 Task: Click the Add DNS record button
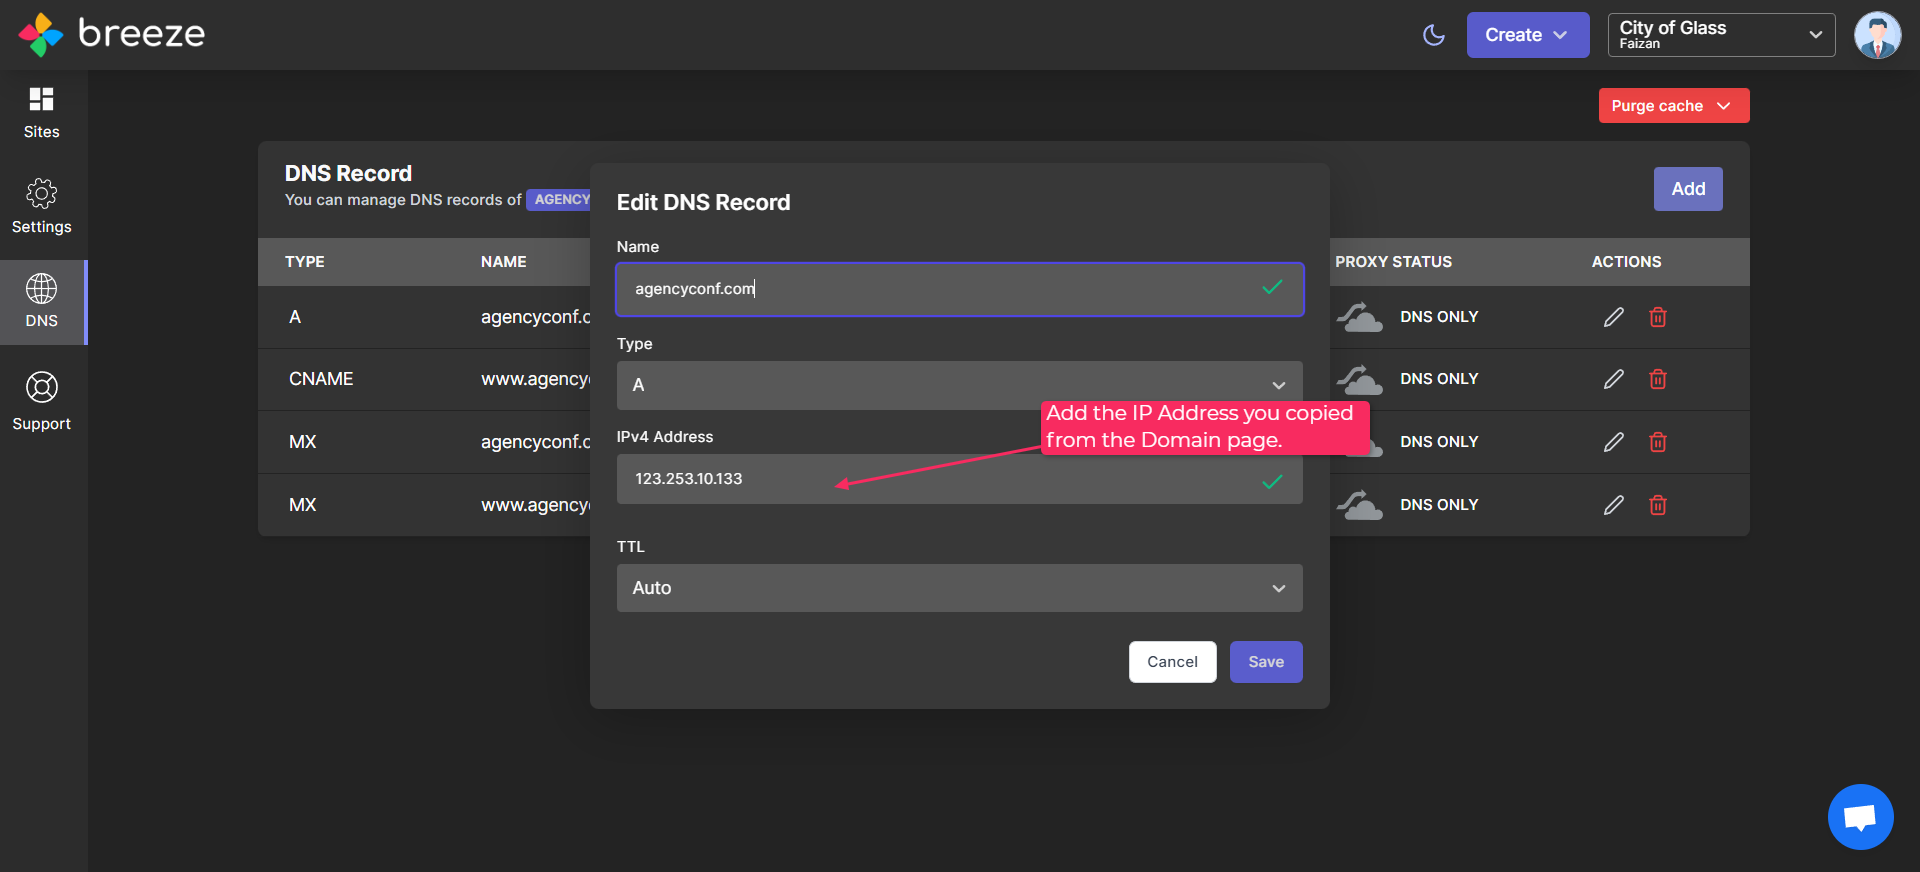[x=1687, y=189]
